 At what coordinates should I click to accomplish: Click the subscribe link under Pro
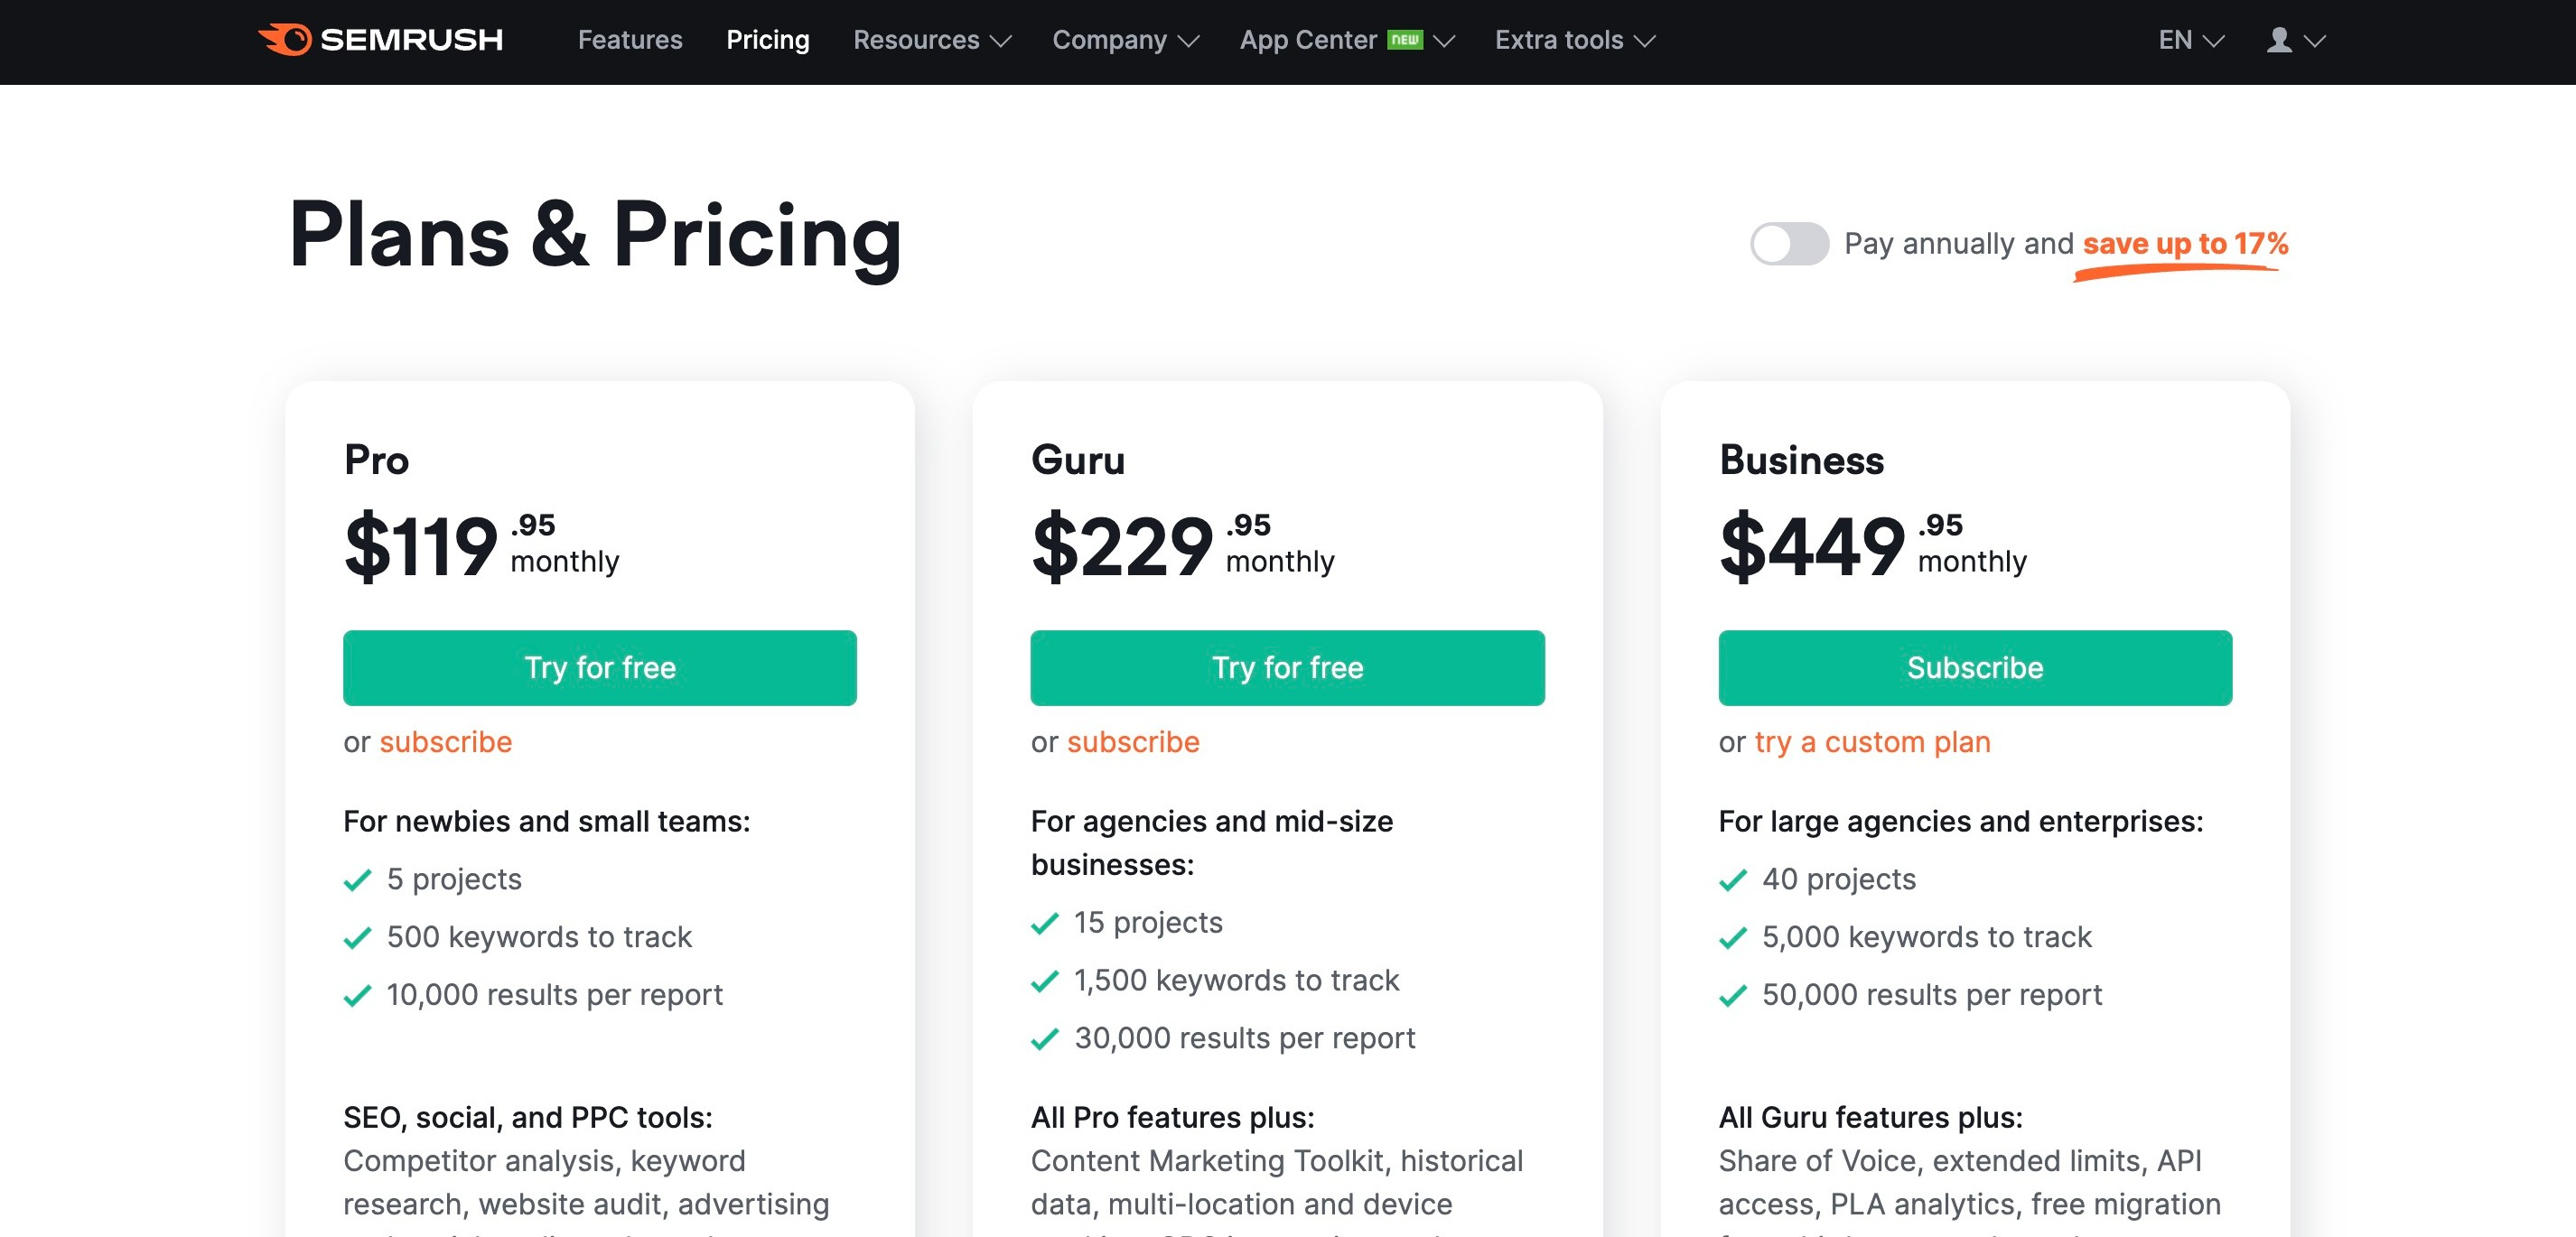(446, 741)
